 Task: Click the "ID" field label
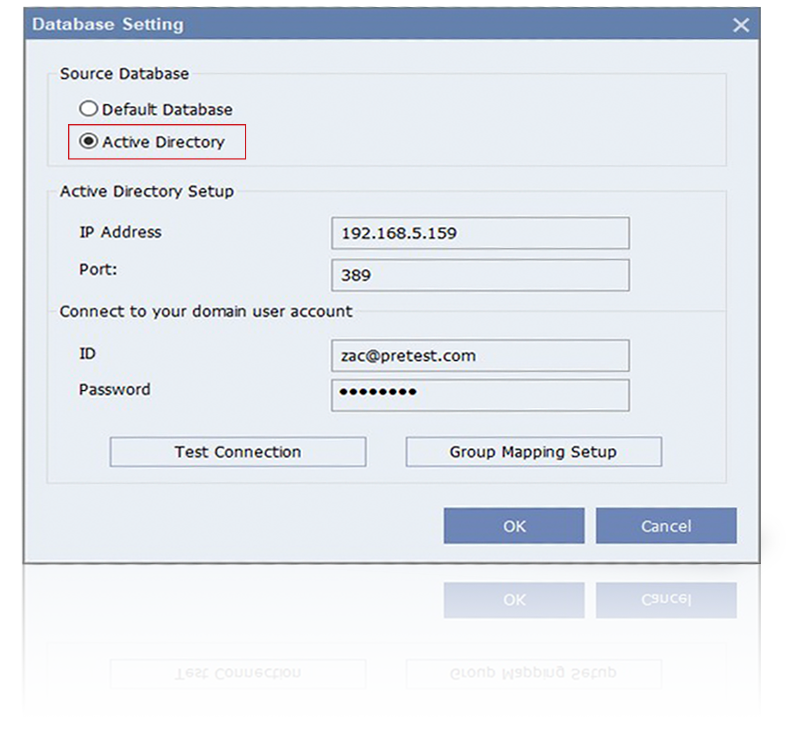pyautogui.click(x=88, y=354)
